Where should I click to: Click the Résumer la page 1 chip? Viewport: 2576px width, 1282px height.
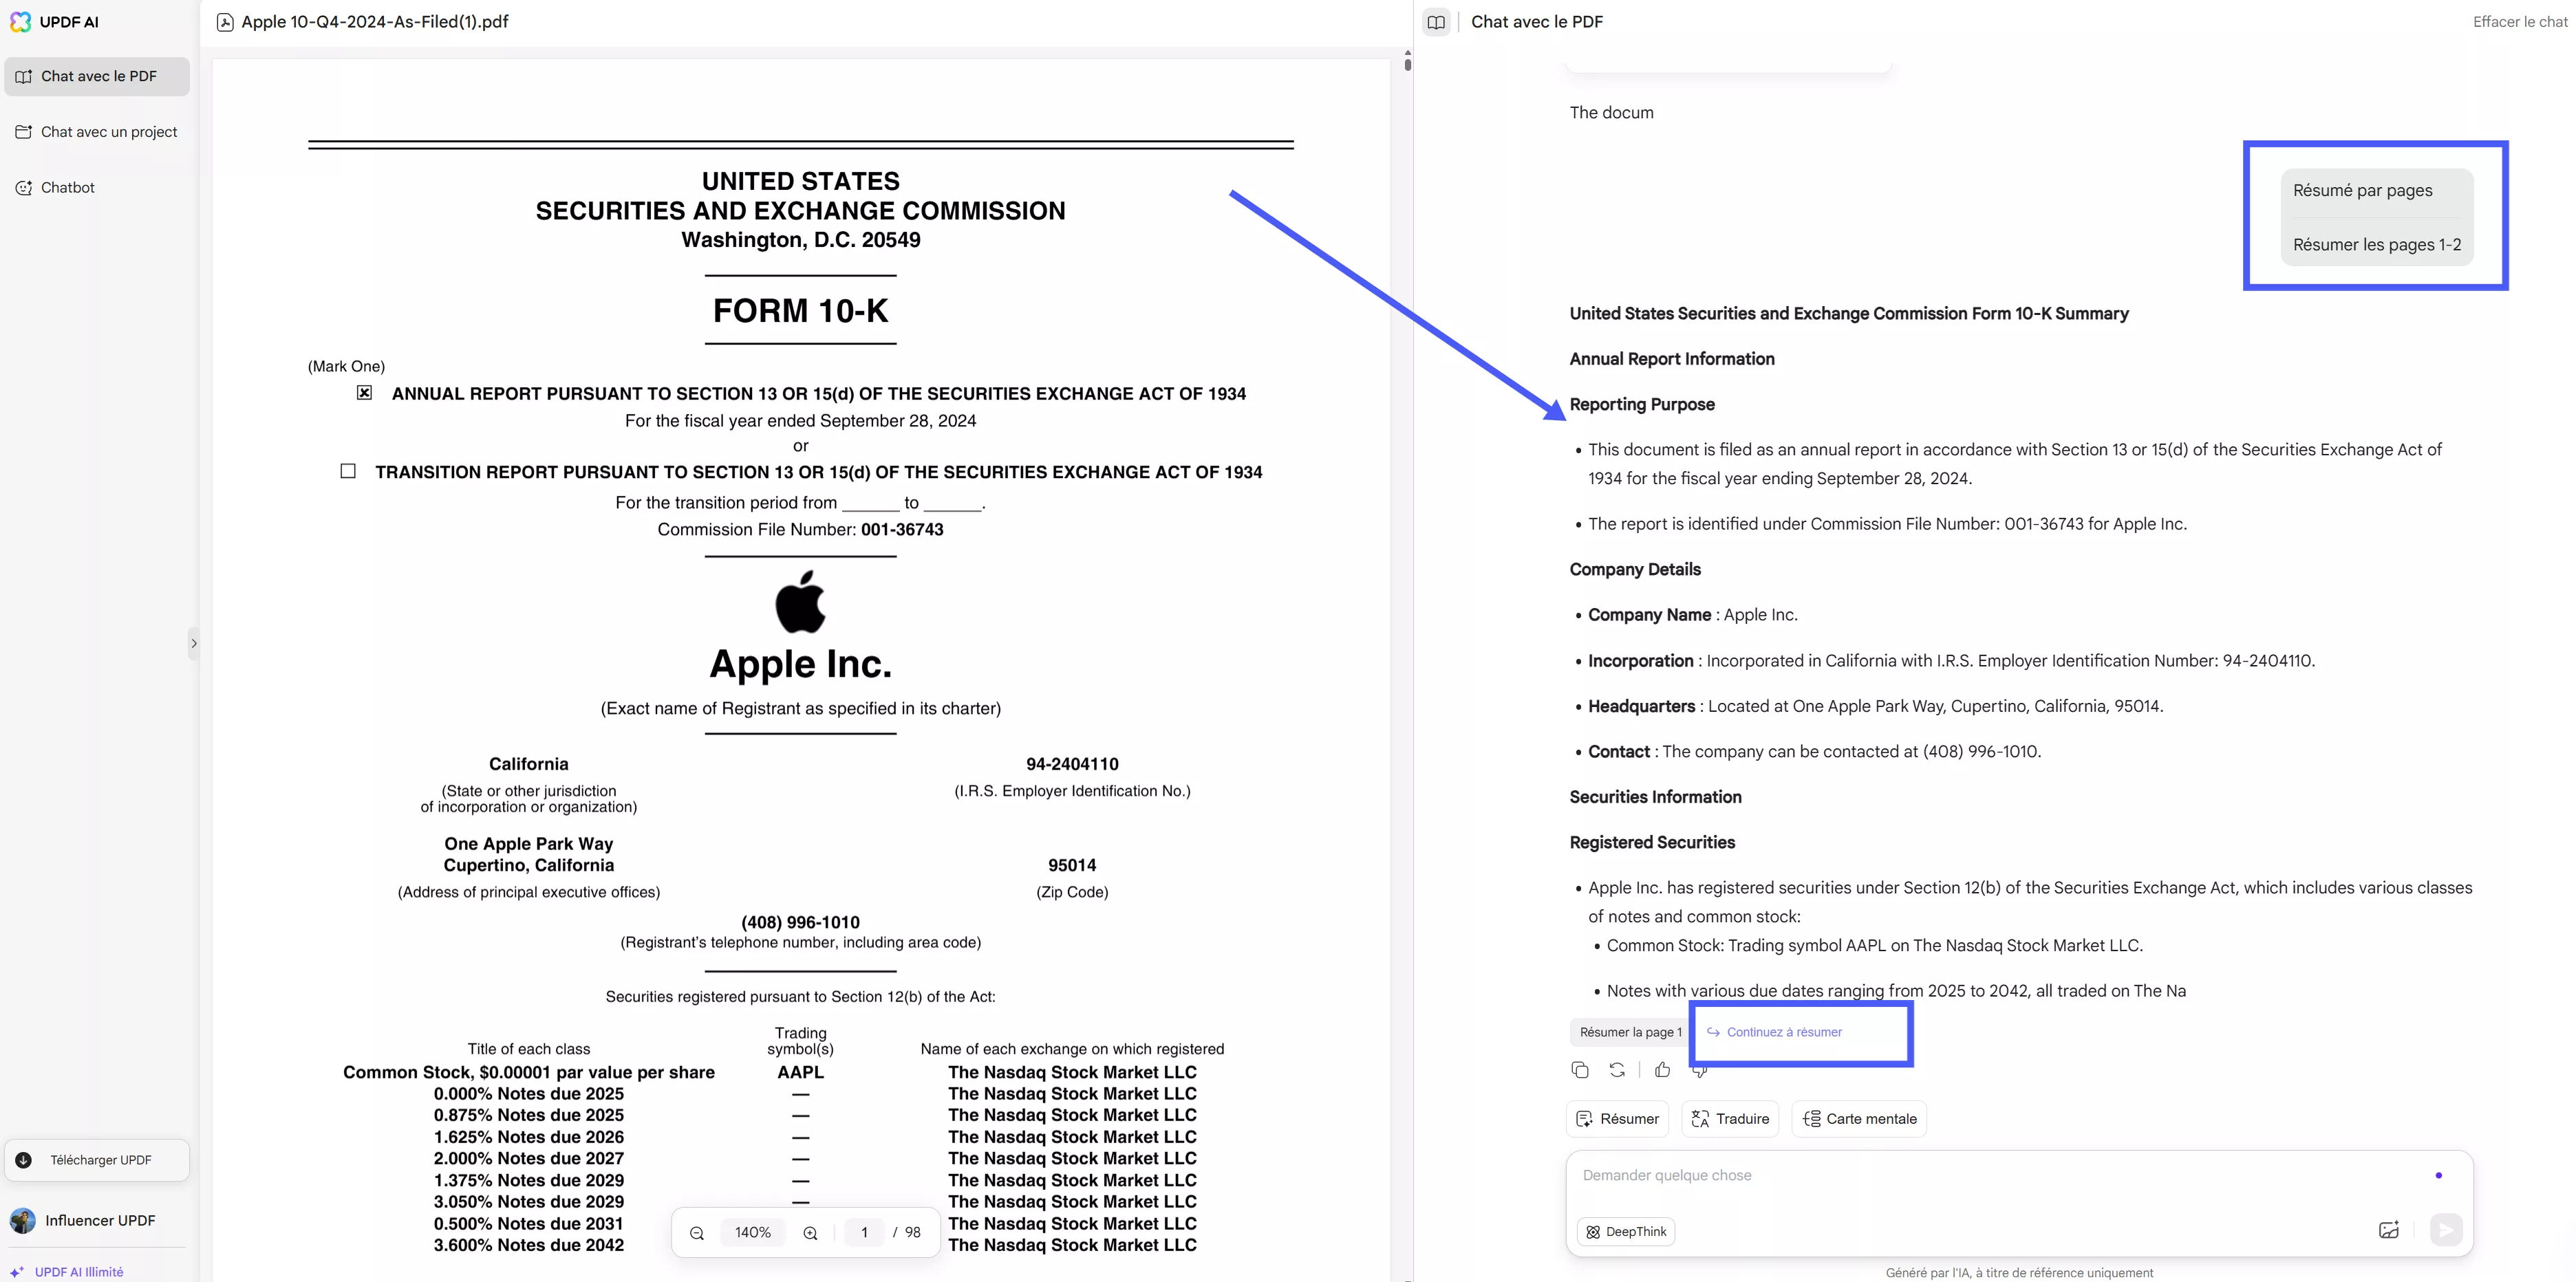(1630, 1032)
